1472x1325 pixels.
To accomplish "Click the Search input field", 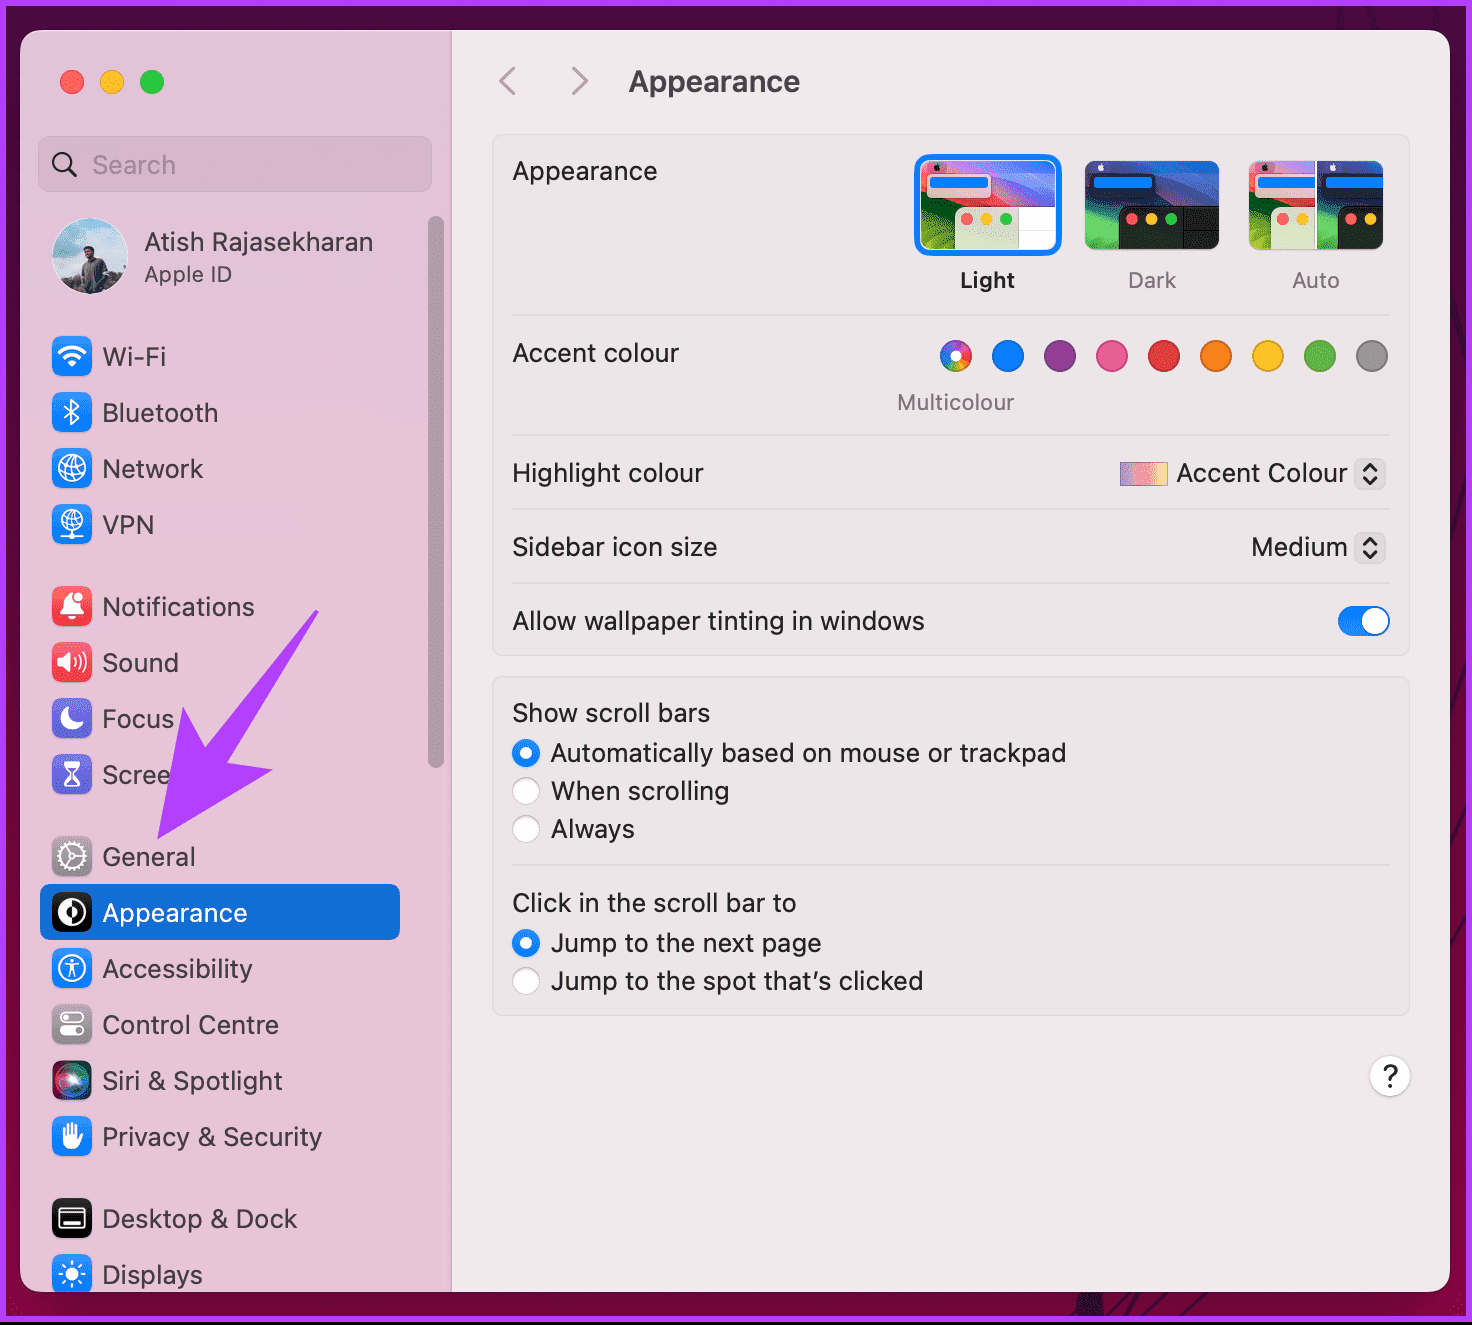I will pyautogui.click(x=235, y=164).
